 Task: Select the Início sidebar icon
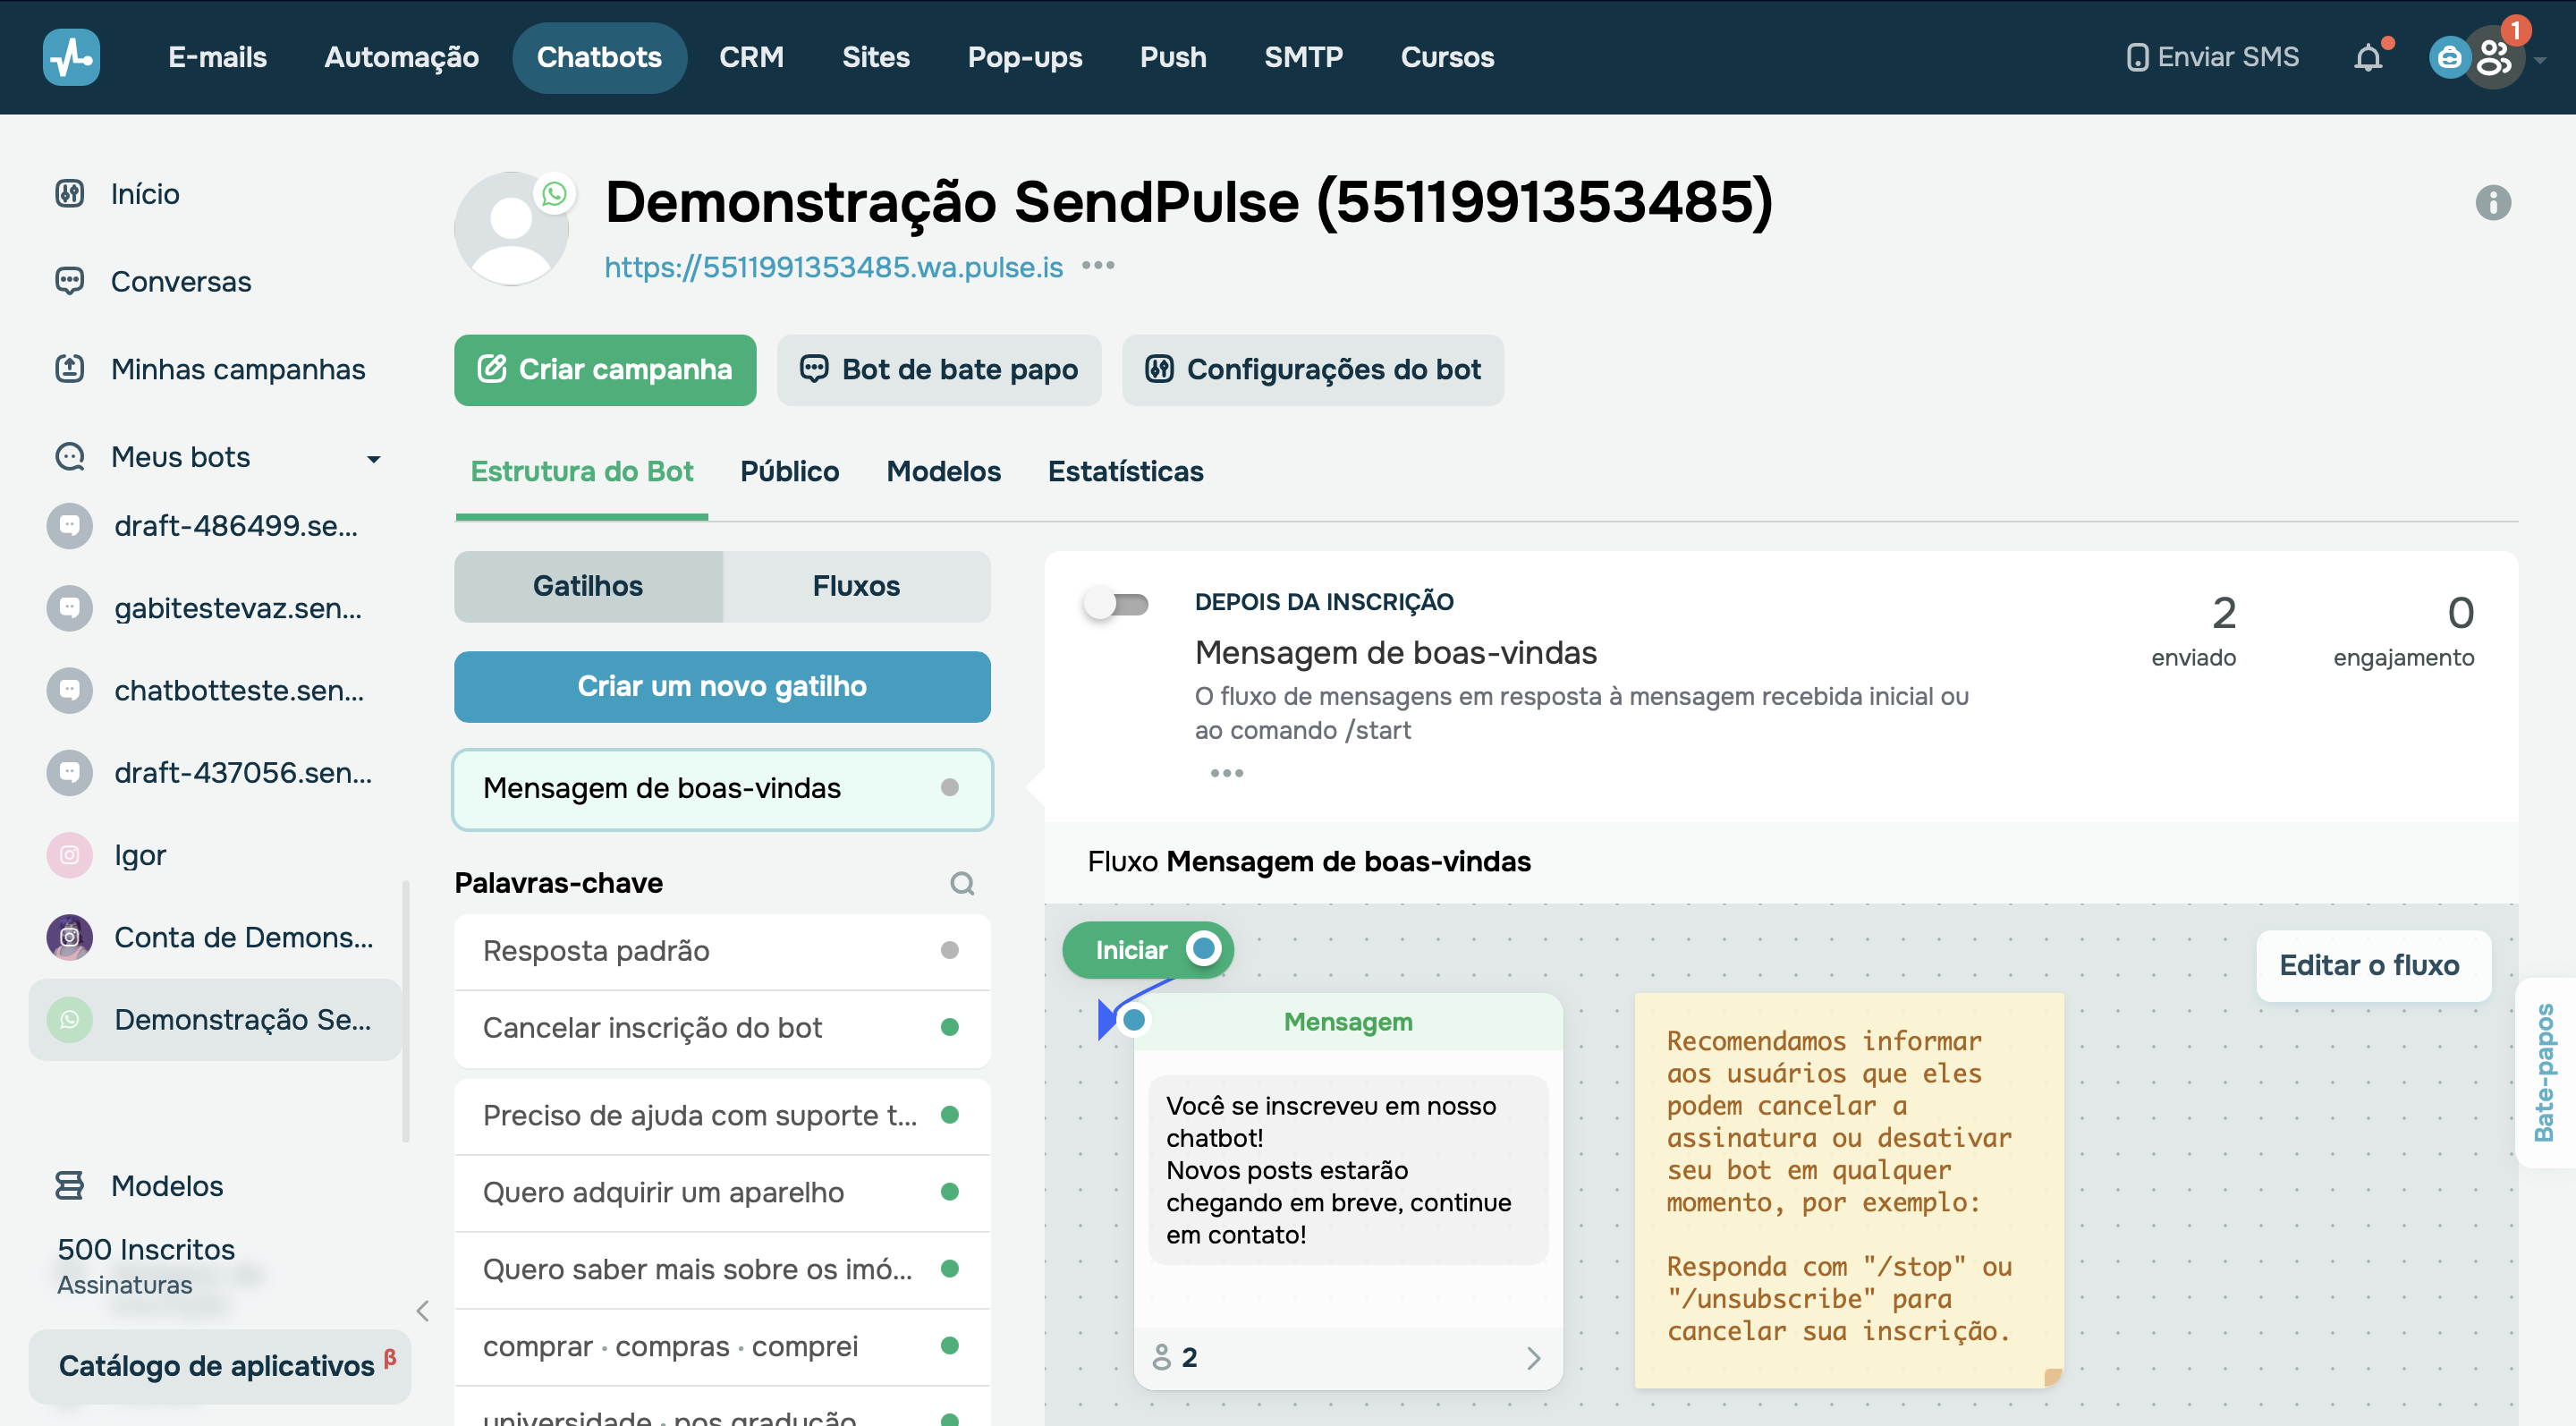69,193
